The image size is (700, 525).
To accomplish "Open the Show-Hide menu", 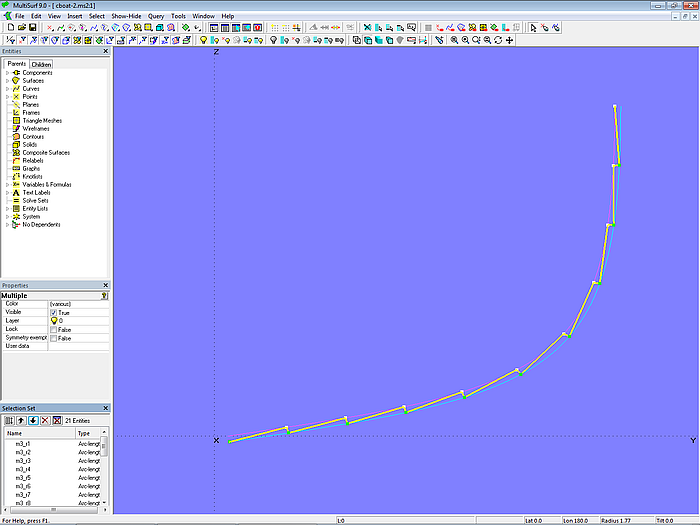I will (x=126, y=16).
